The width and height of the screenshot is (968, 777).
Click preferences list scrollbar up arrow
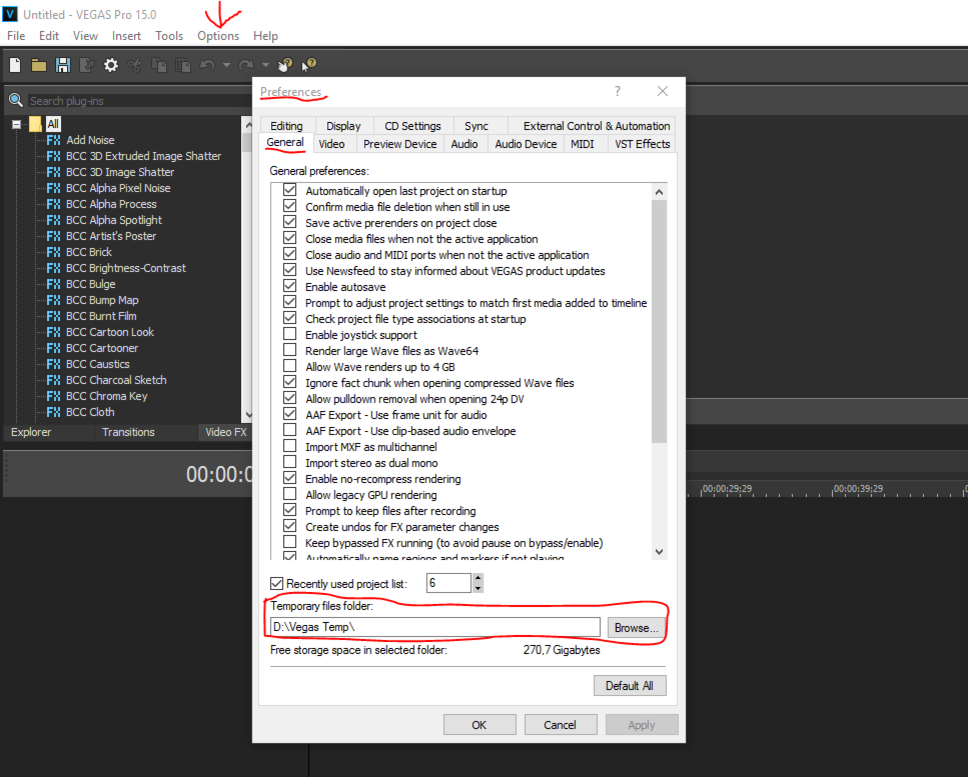[x=659, y=192]
